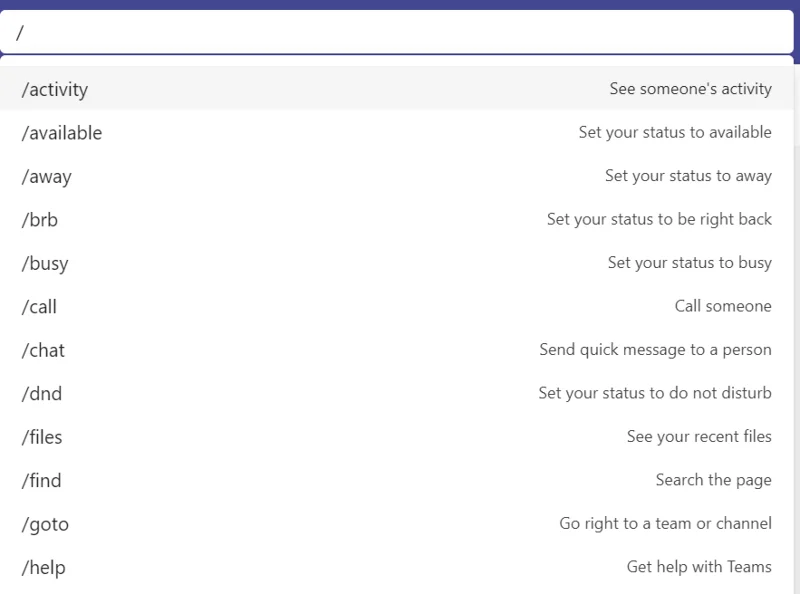
Task: Select the /activity command
Action: (397, 88)
